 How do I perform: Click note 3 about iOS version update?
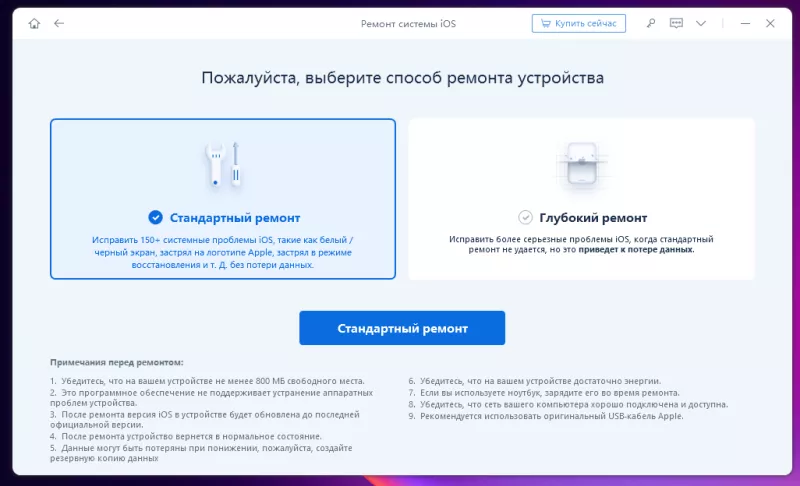click(205, 419)
